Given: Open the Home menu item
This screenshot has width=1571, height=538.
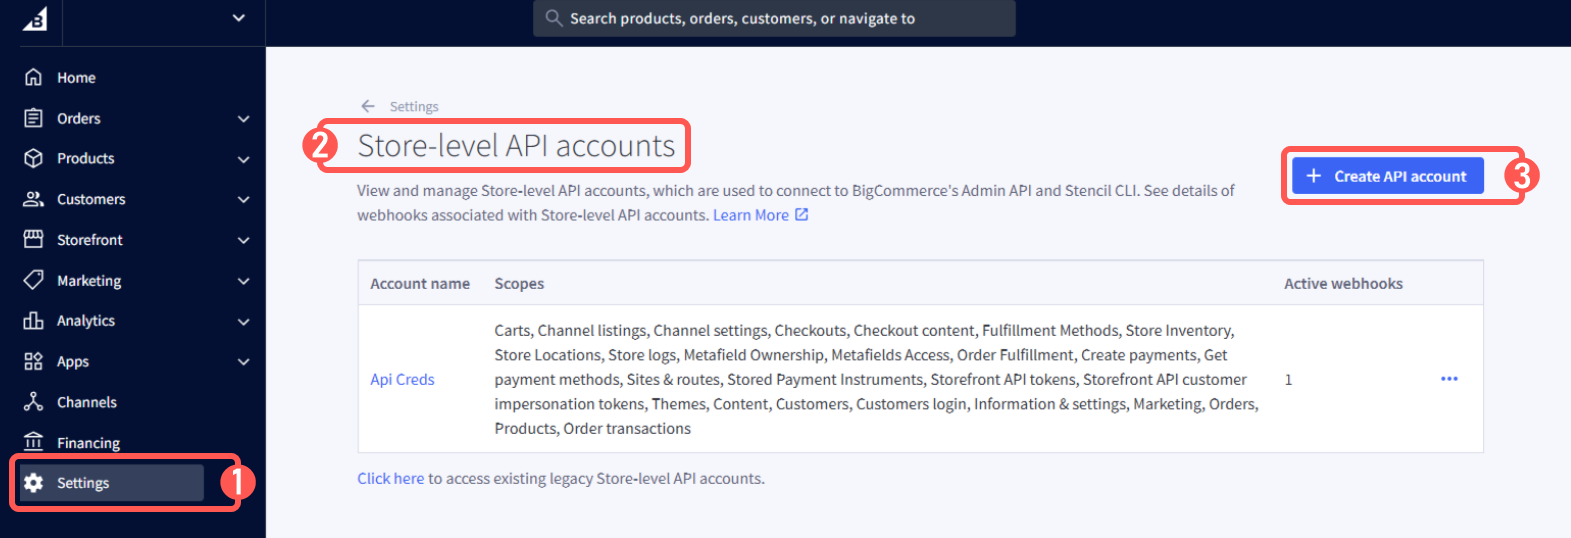Looking at the screenshot, I should (76, 78).
